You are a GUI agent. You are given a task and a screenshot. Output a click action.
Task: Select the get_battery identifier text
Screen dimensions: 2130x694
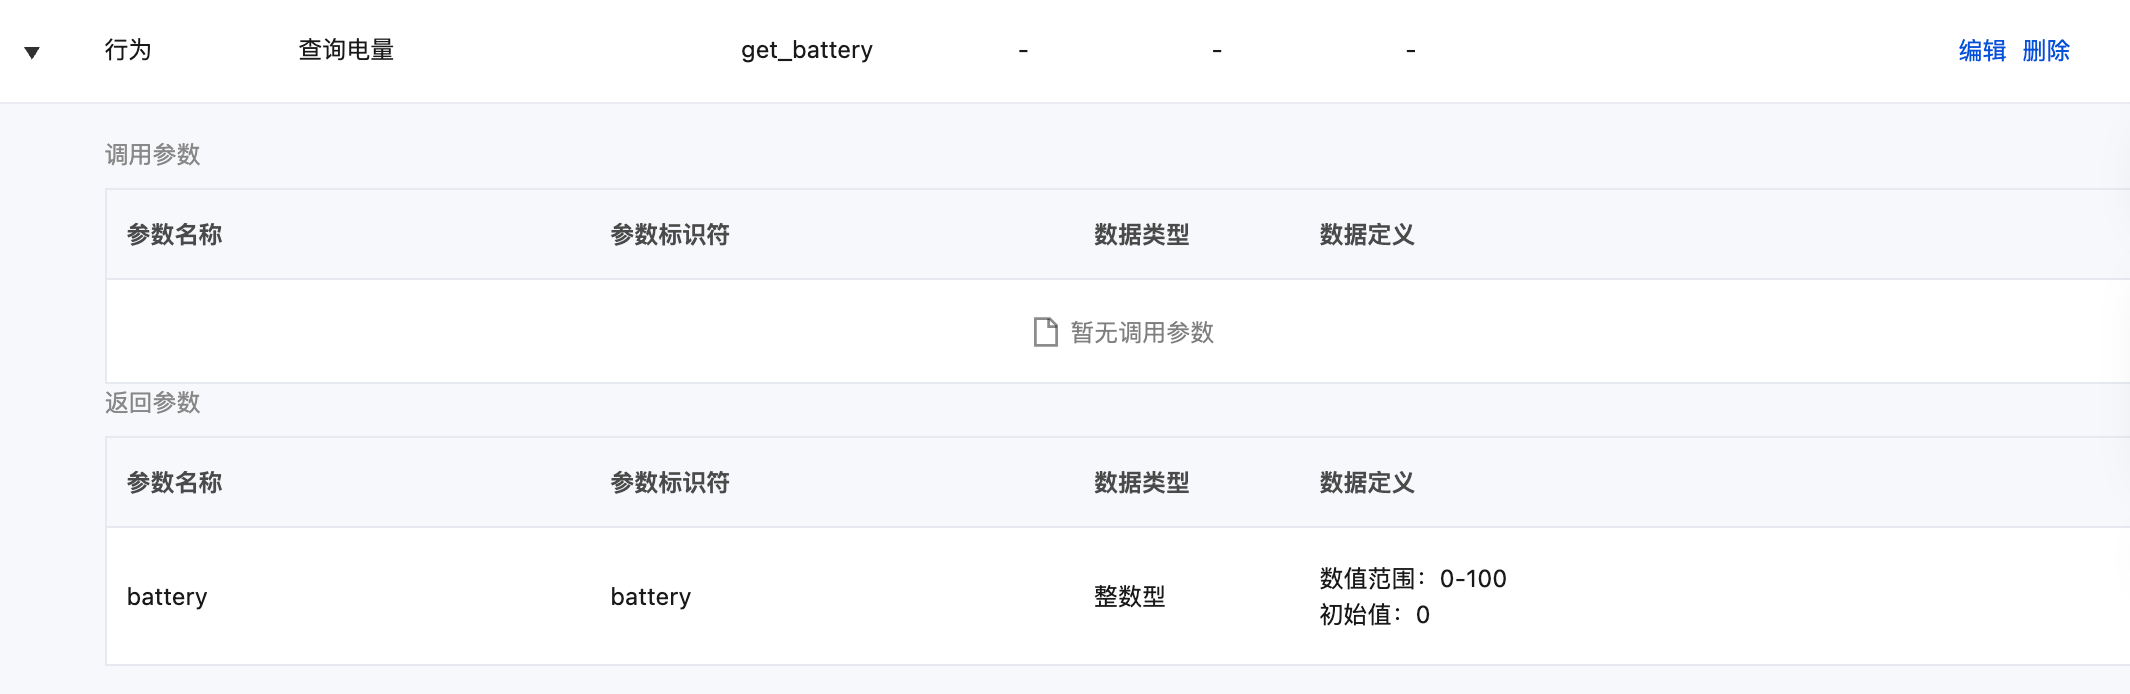pos(806,50)
